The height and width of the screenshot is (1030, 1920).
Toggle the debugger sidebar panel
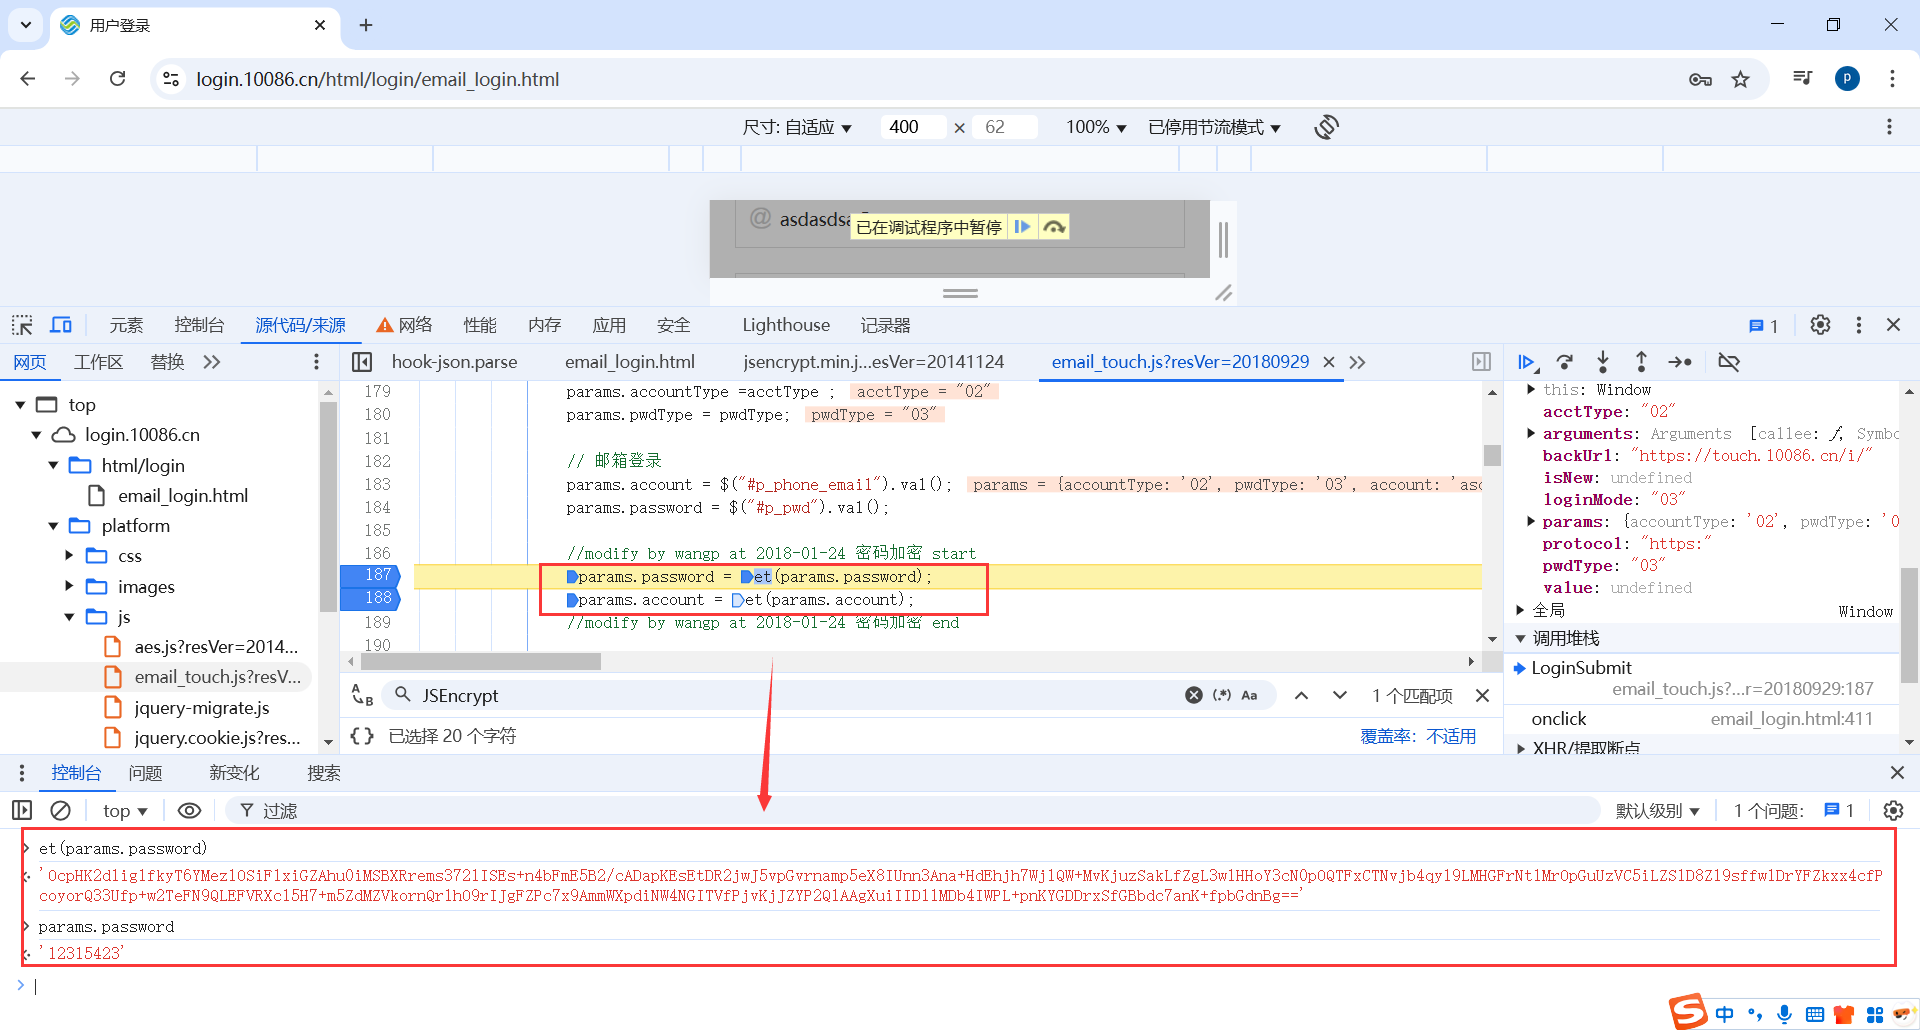1481,362
